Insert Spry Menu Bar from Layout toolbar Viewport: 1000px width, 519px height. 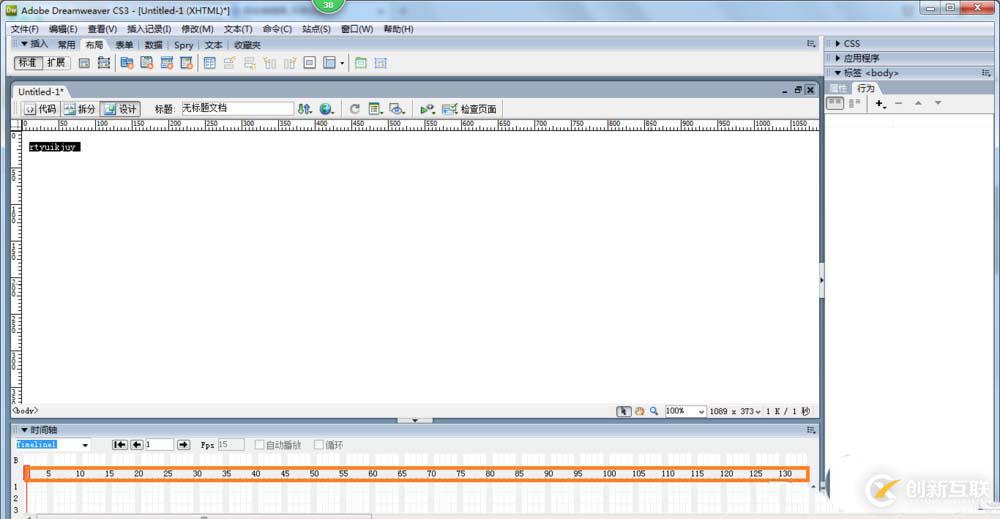(127, 63)
